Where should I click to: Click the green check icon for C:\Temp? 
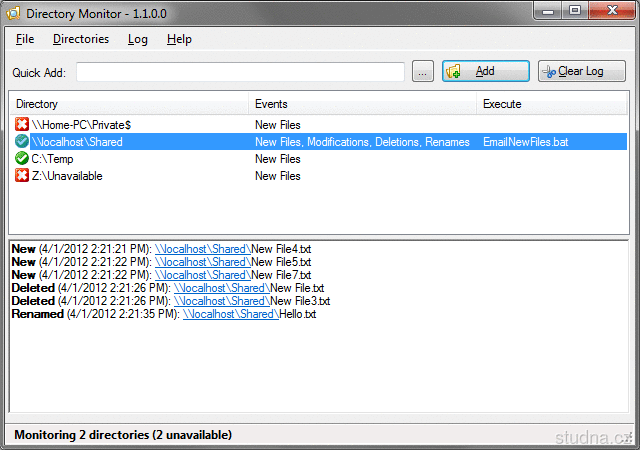pyautogui.click(x=22, y=158)
